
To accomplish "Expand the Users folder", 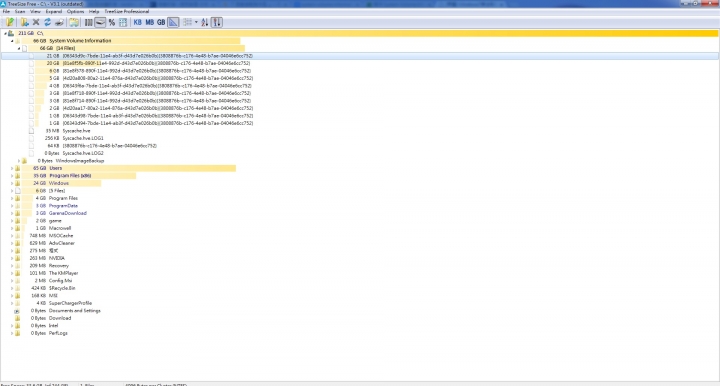I will 12,168.
